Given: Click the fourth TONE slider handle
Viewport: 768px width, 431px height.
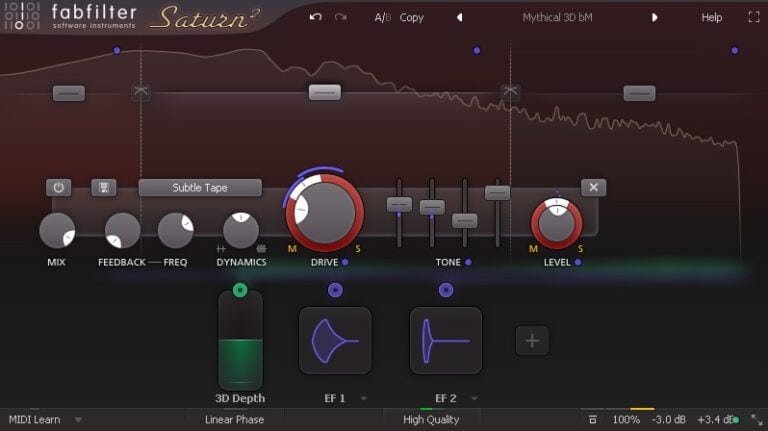Looking at the screenshot, I should pos(497,193).
